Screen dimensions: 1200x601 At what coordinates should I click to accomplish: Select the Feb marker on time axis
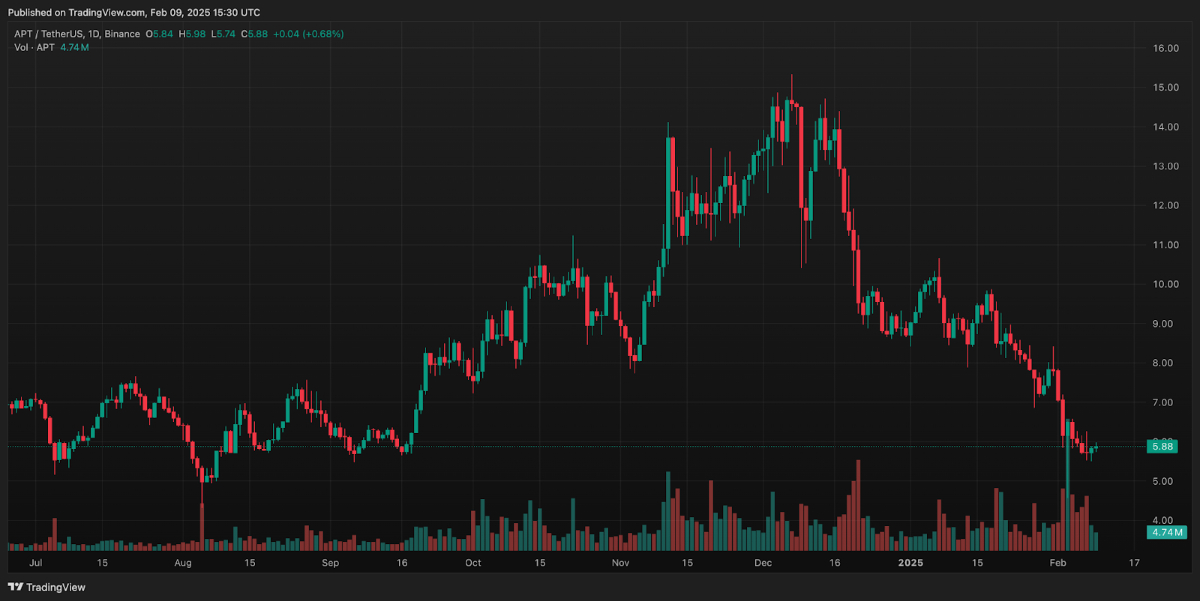tap(1057, 563)
